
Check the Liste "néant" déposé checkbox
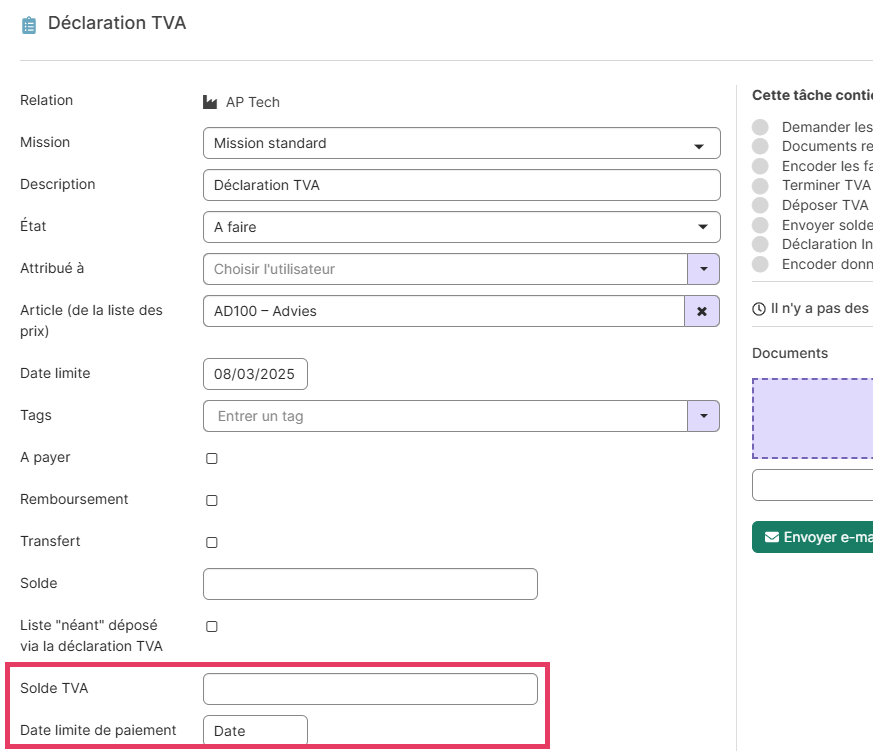pos(212,627)
